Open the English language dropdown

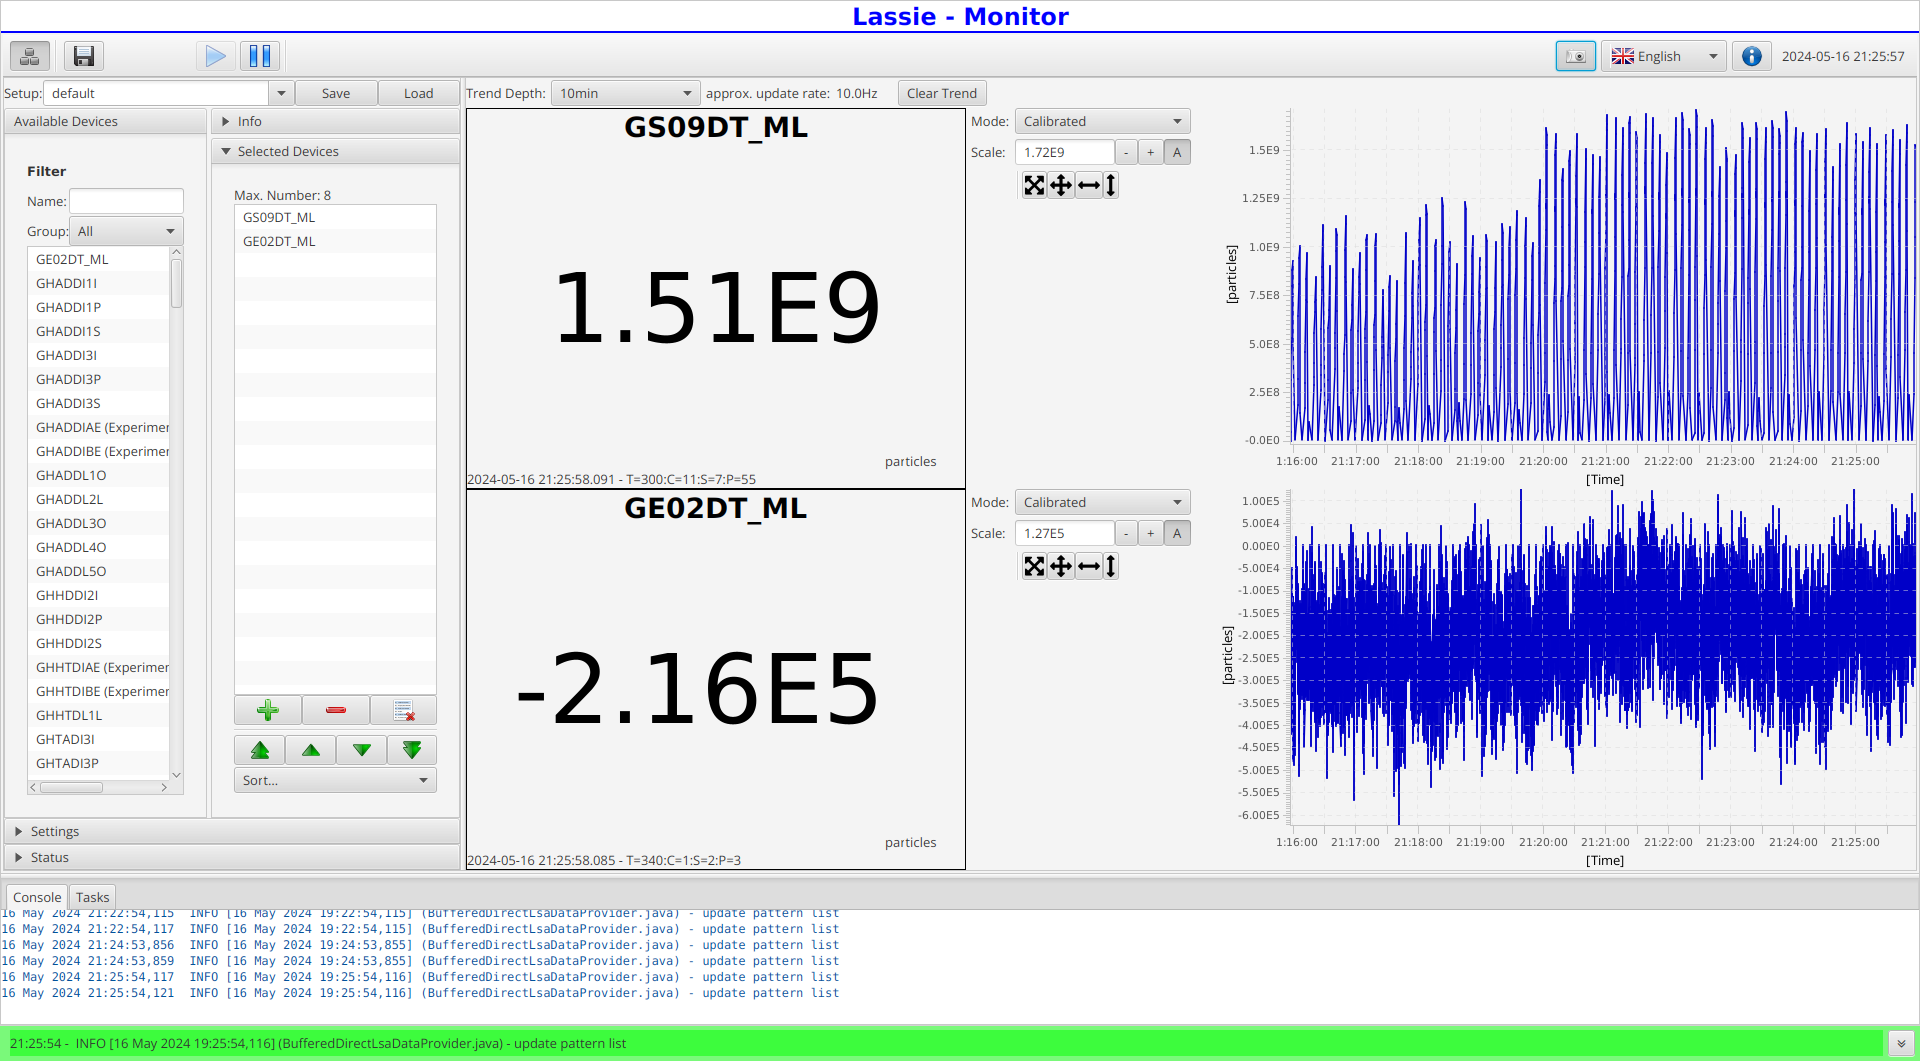click(x=1664, y=56)
